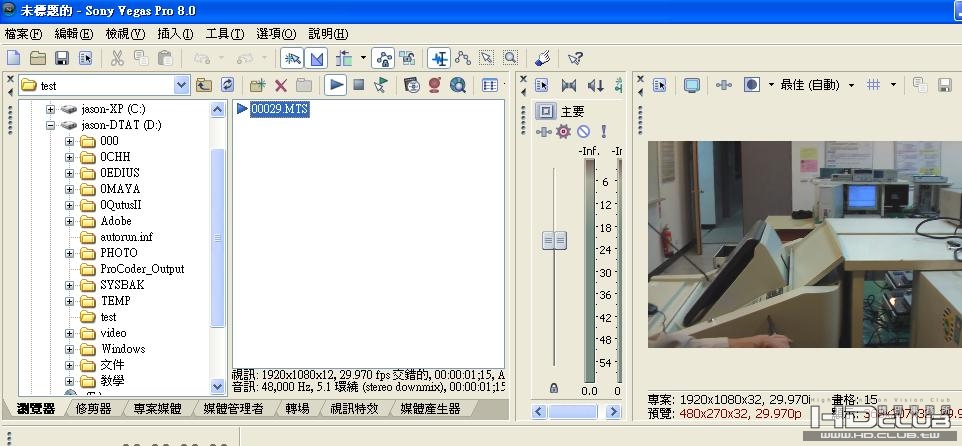Switch to the 視訊特效 tab
The image size is (962, 446).
[355, 409]
